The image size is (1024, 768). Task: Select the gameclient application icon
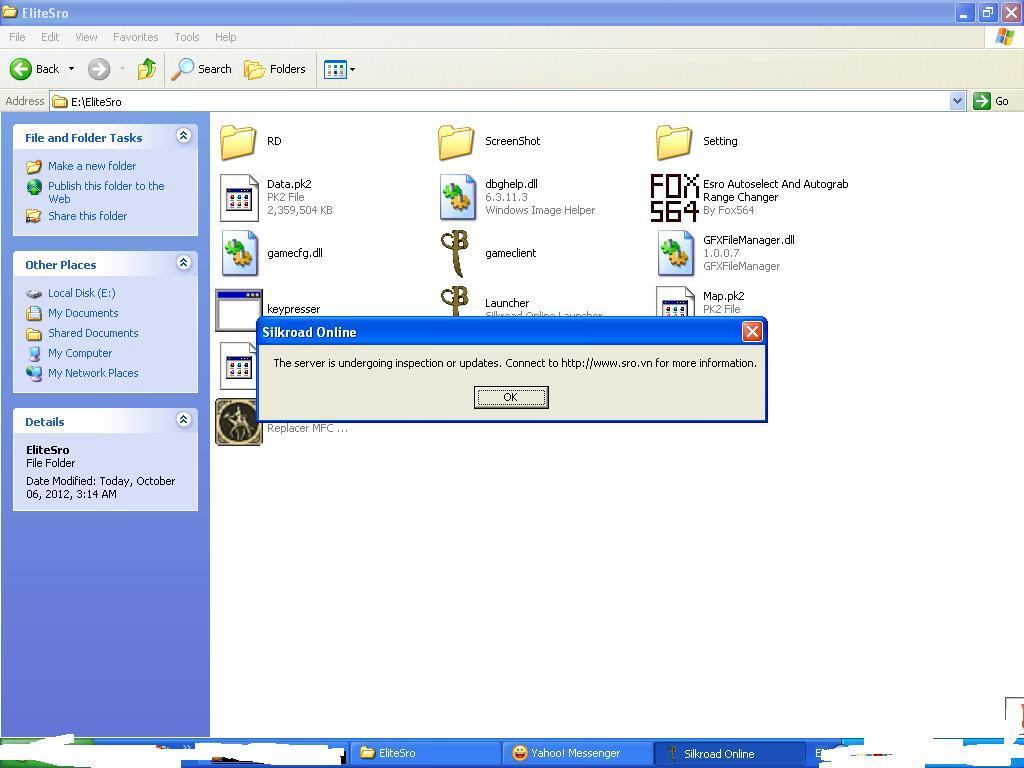[455, 253]
